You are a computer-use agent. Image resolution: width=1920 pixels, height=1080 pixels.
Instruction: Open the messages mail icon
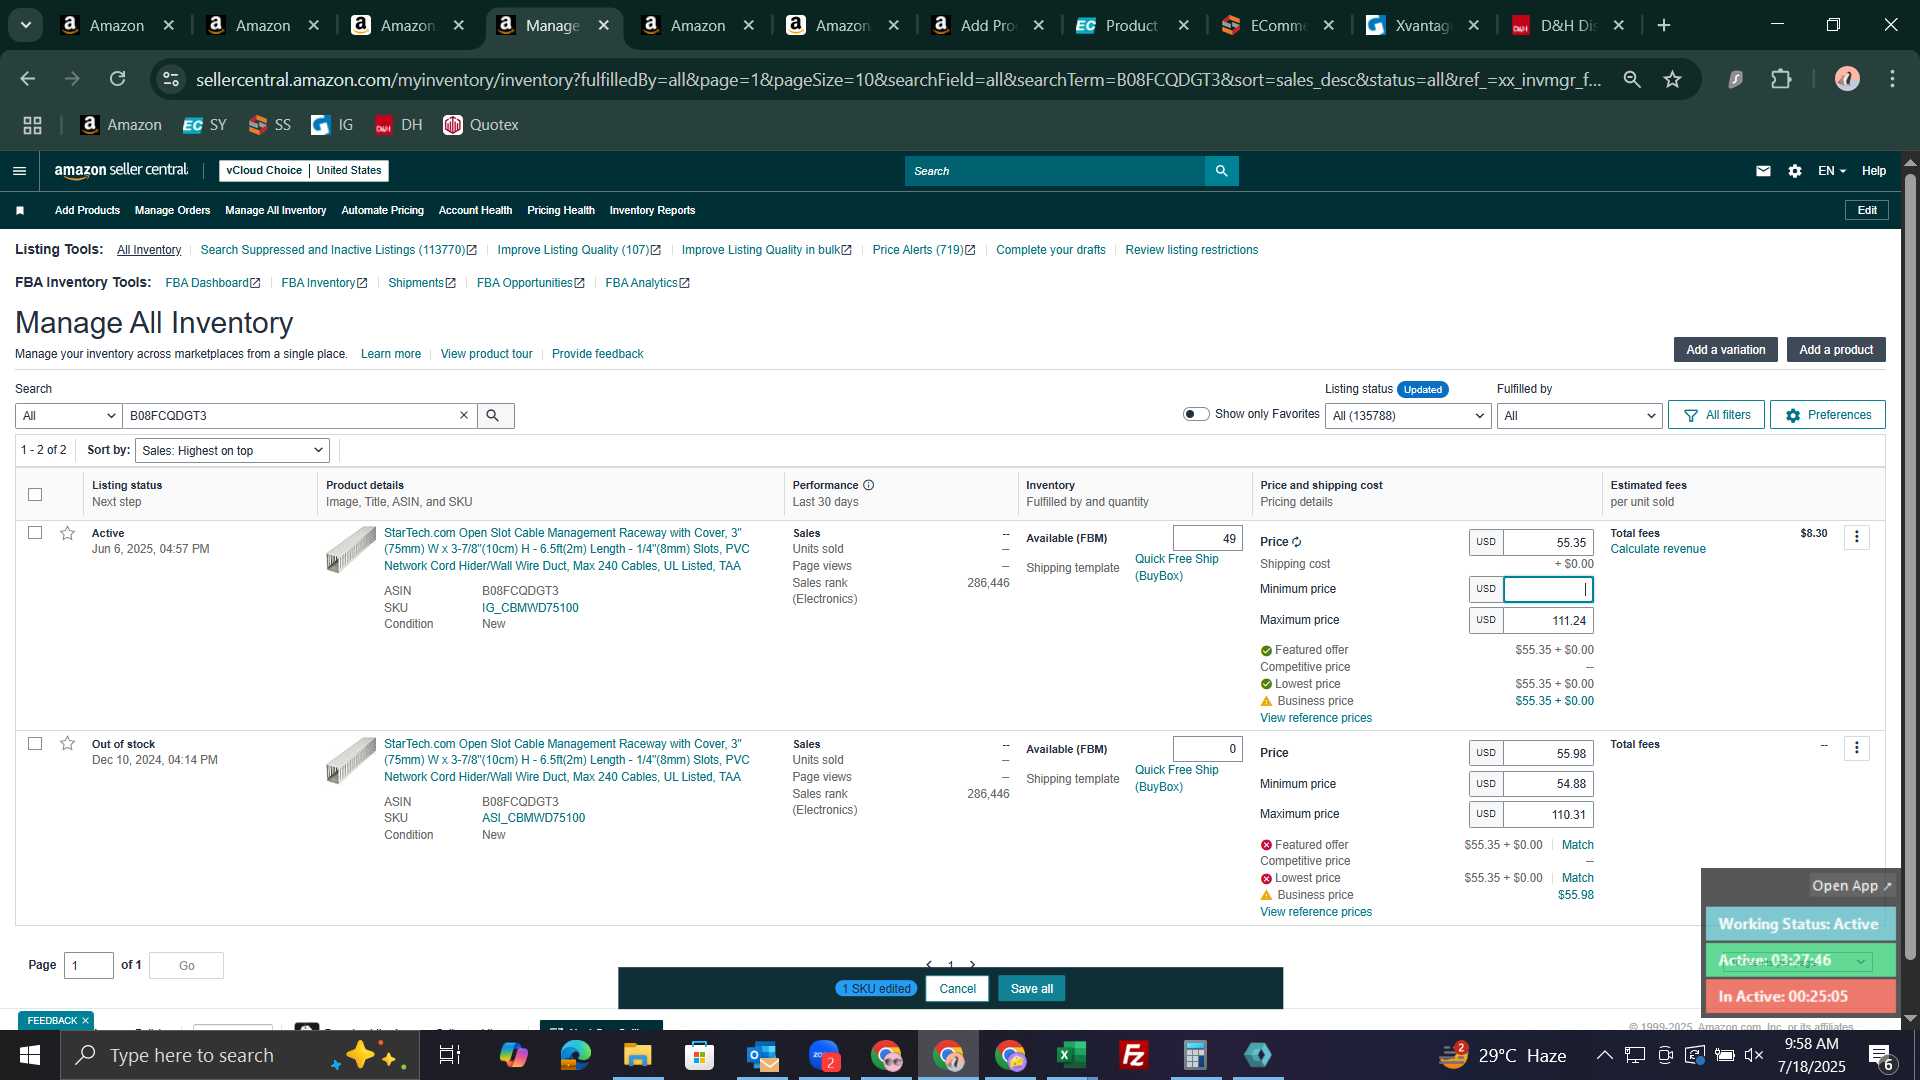[x=1763, y=171]
